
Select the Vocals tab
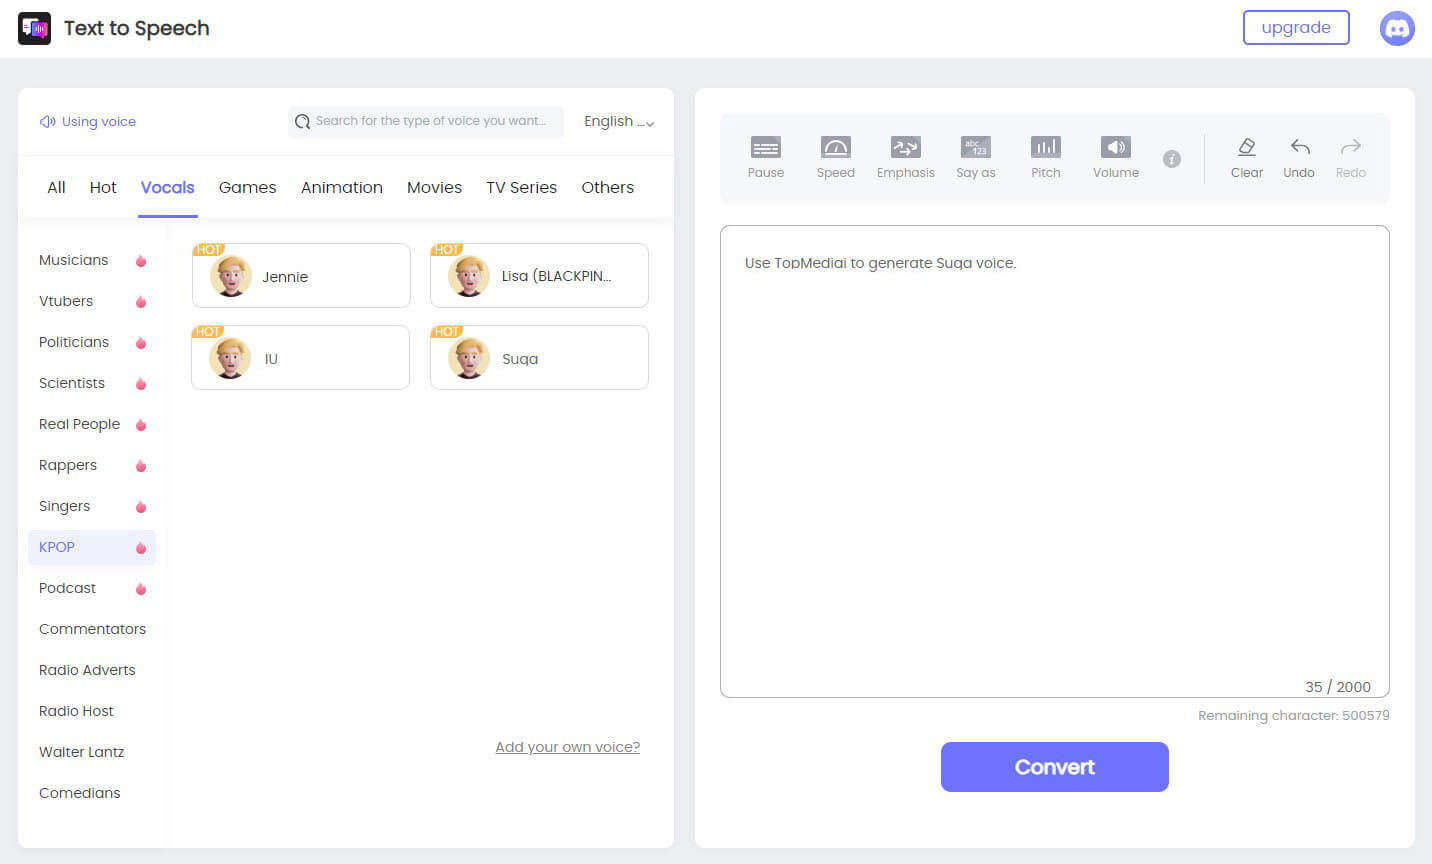(x=167, y=187)
